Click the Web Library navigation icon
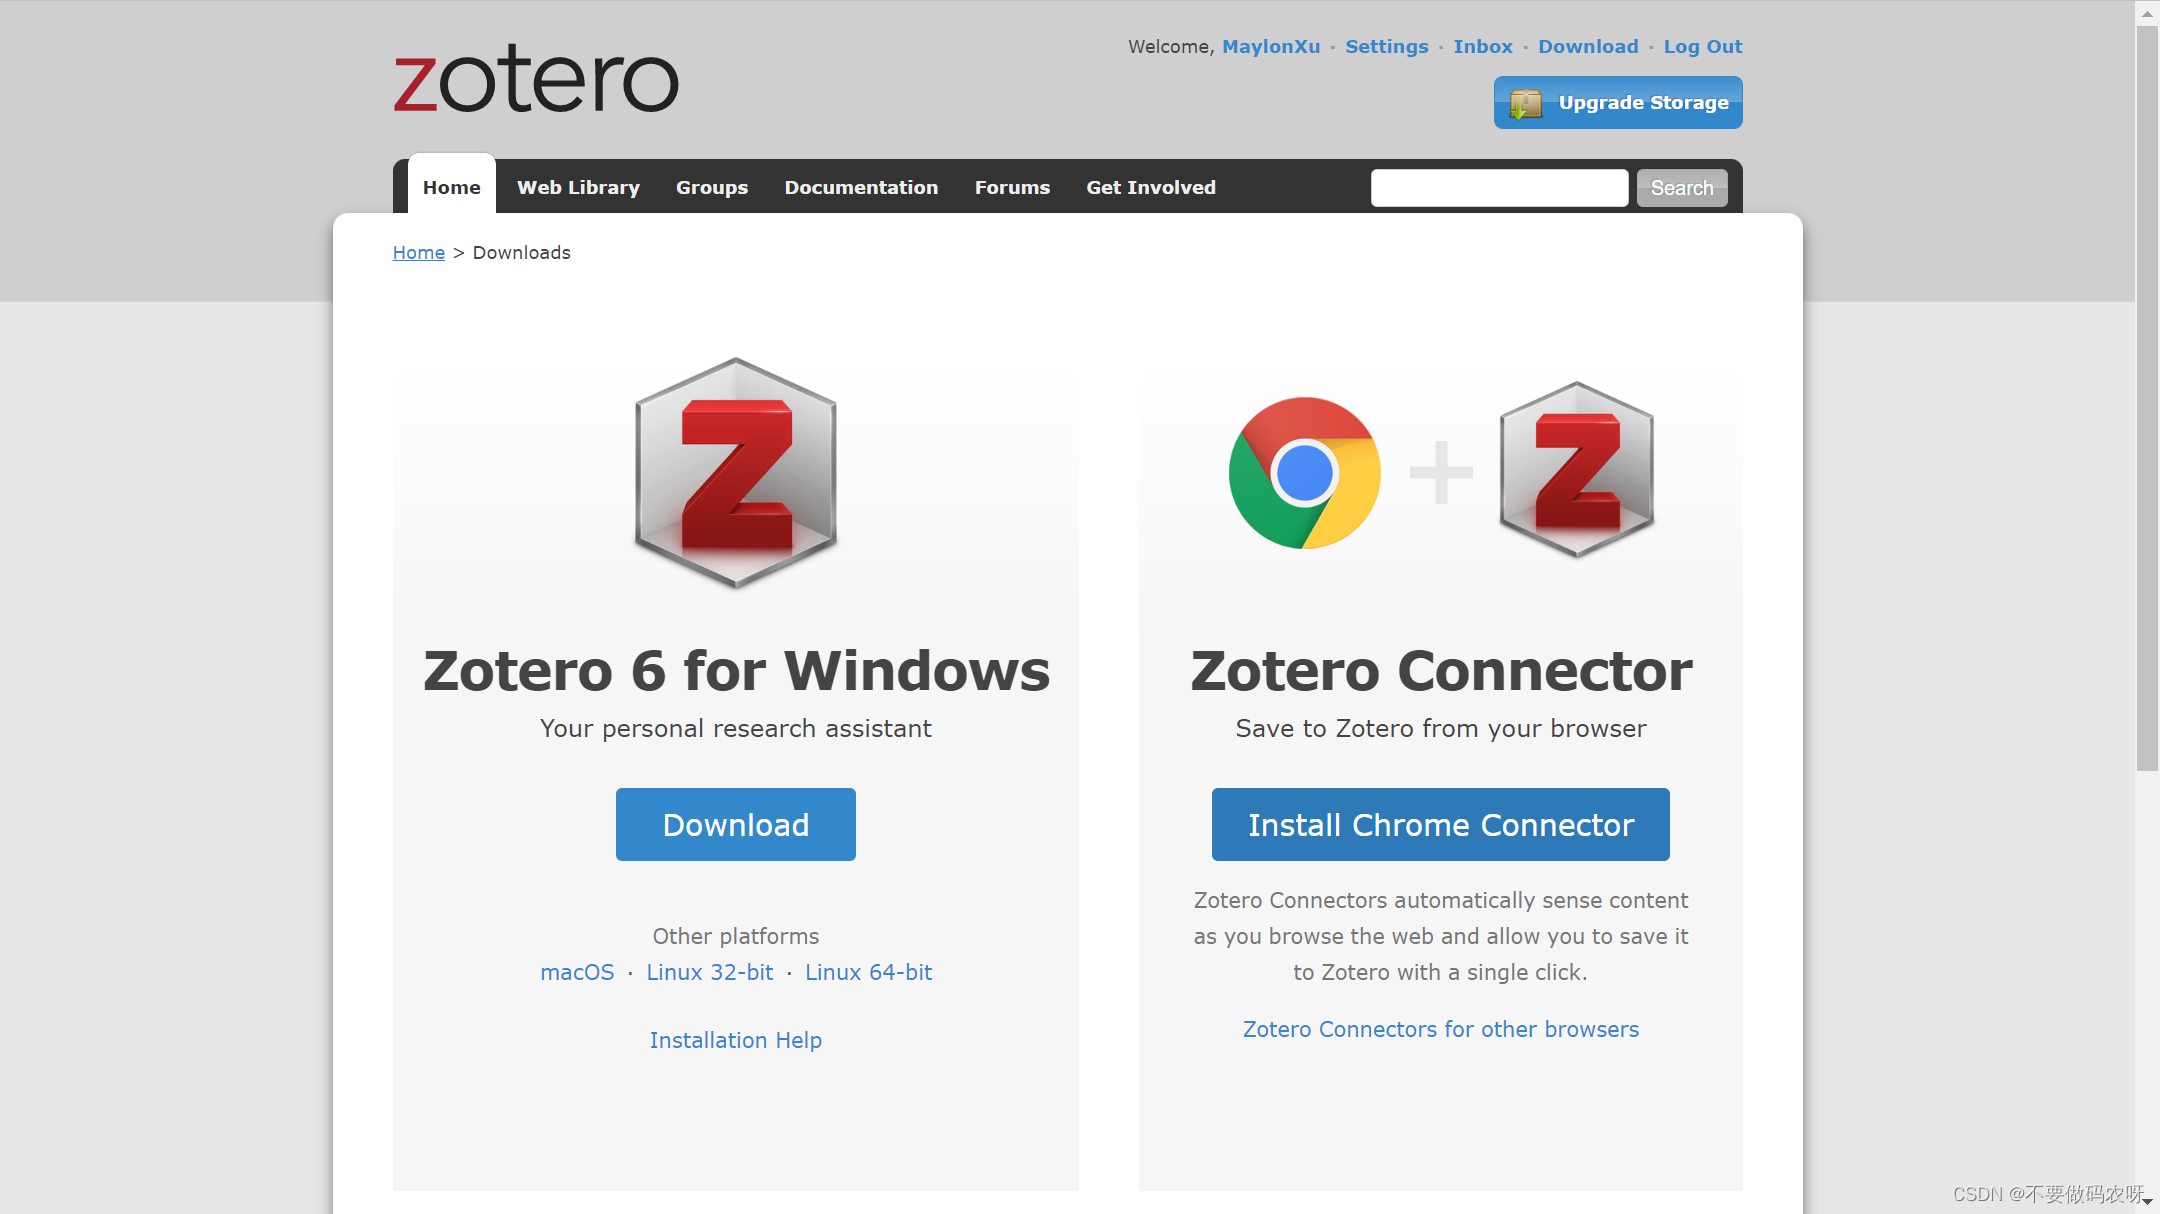Viewport: 2160px width, 1214px height. tap(579, 186)
